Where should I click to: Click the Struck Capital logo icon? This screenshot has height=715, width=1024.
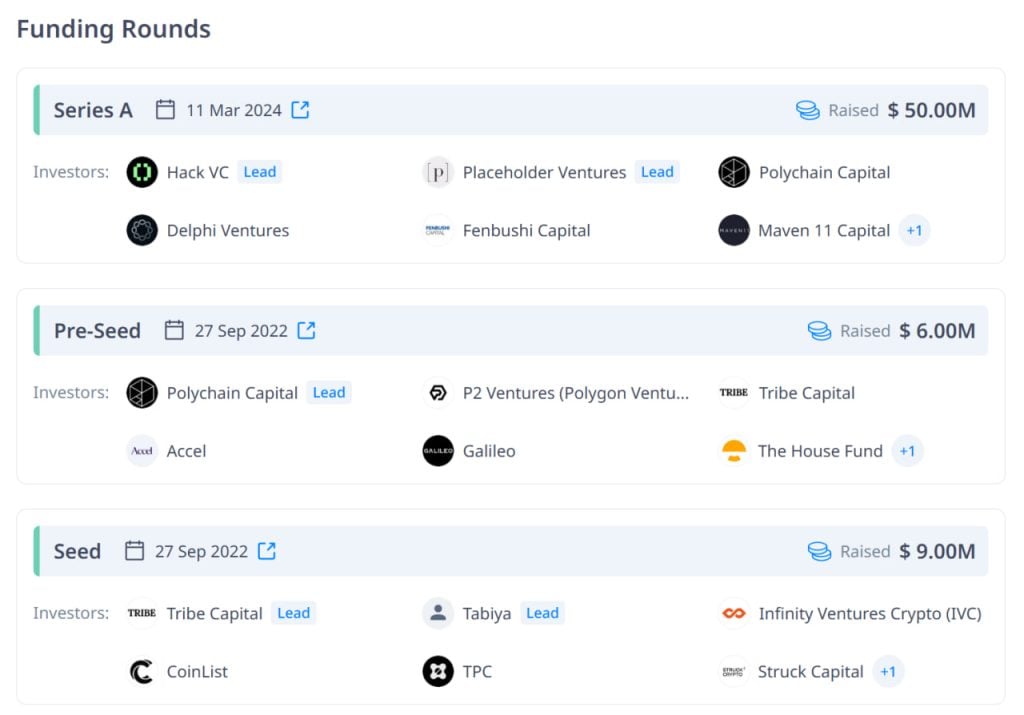pyautogui.click(x=734, y=672)
